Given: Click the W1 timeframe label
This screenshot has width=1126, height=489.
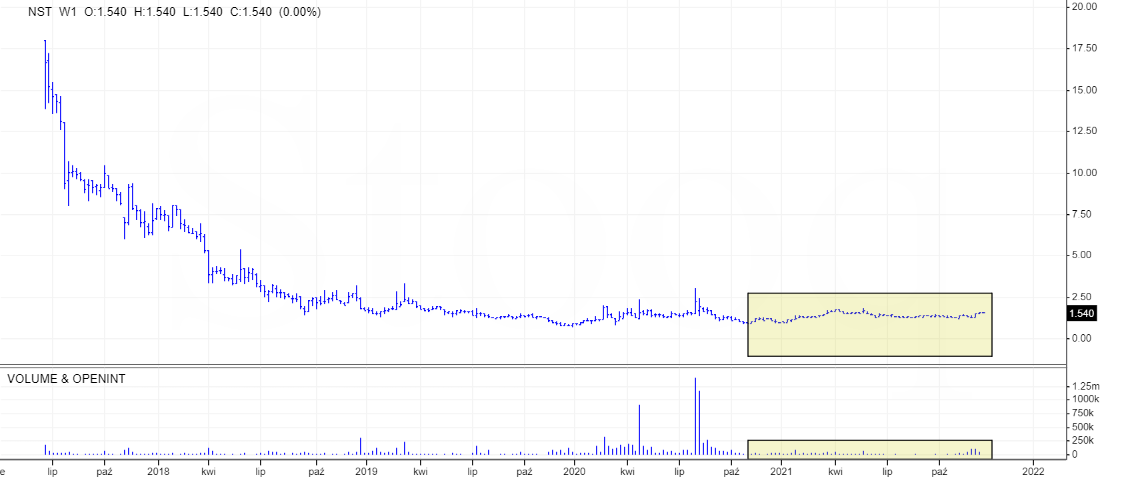Looking at the screenshot, I should pyautogui.click(x=68, y=12).
